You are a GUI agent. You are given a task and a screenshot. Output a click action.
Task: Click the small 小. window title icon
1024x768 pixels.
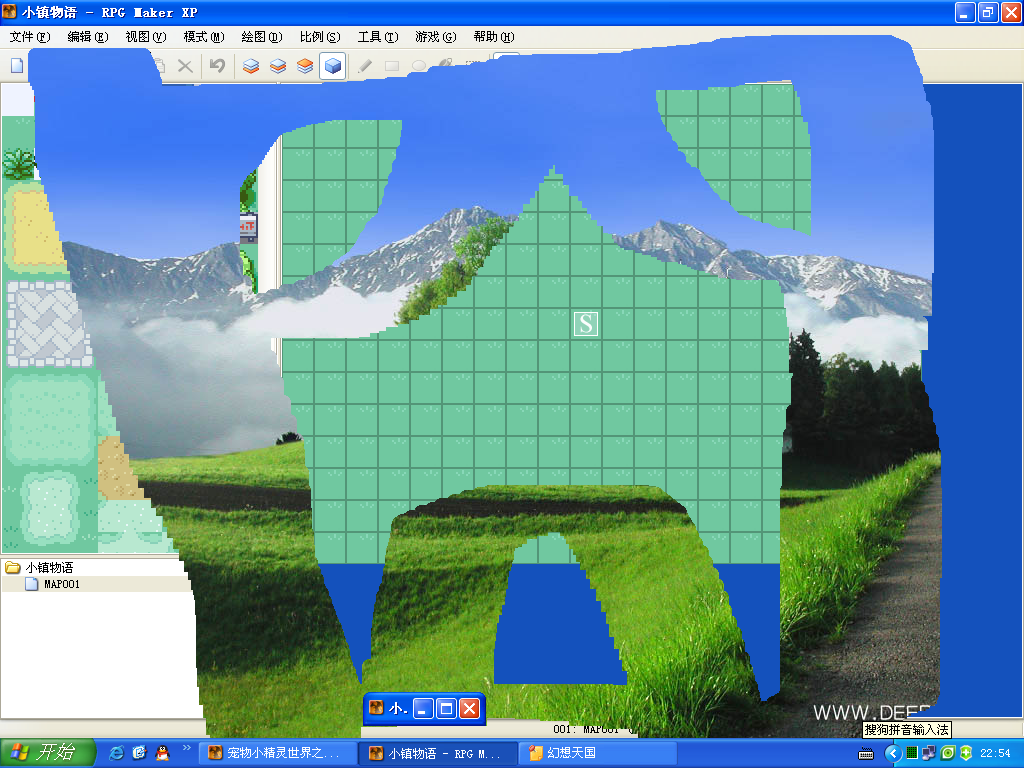(x=376, y=708)
